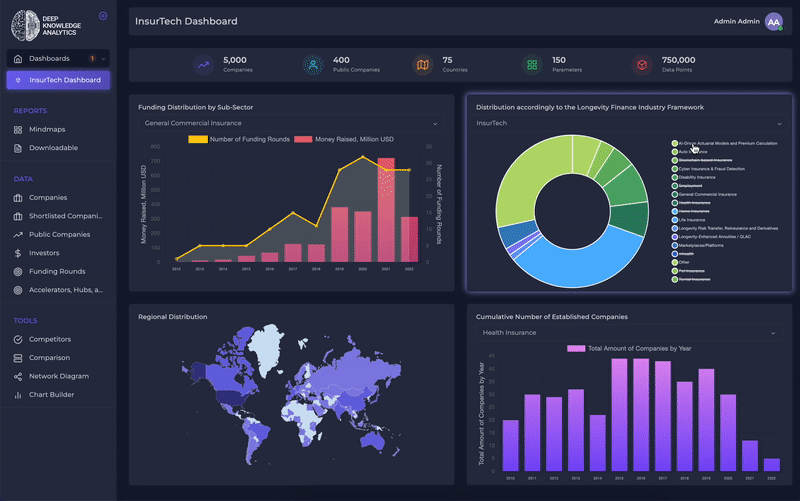
Task: Click the yellow Number of Funding Rounds swatch
Action: tap(198, 139)
